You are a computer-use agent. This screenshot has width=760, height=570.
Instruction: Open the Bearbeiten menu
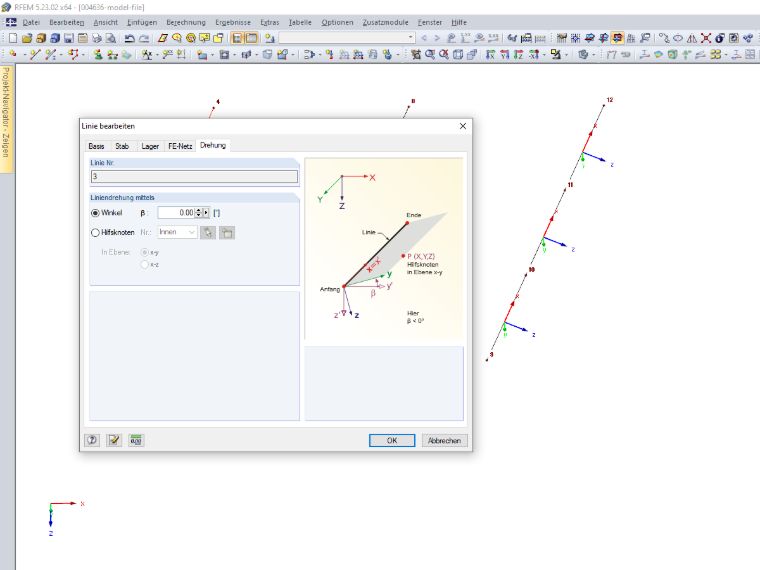pyautogui.click(x=66, y=22)
